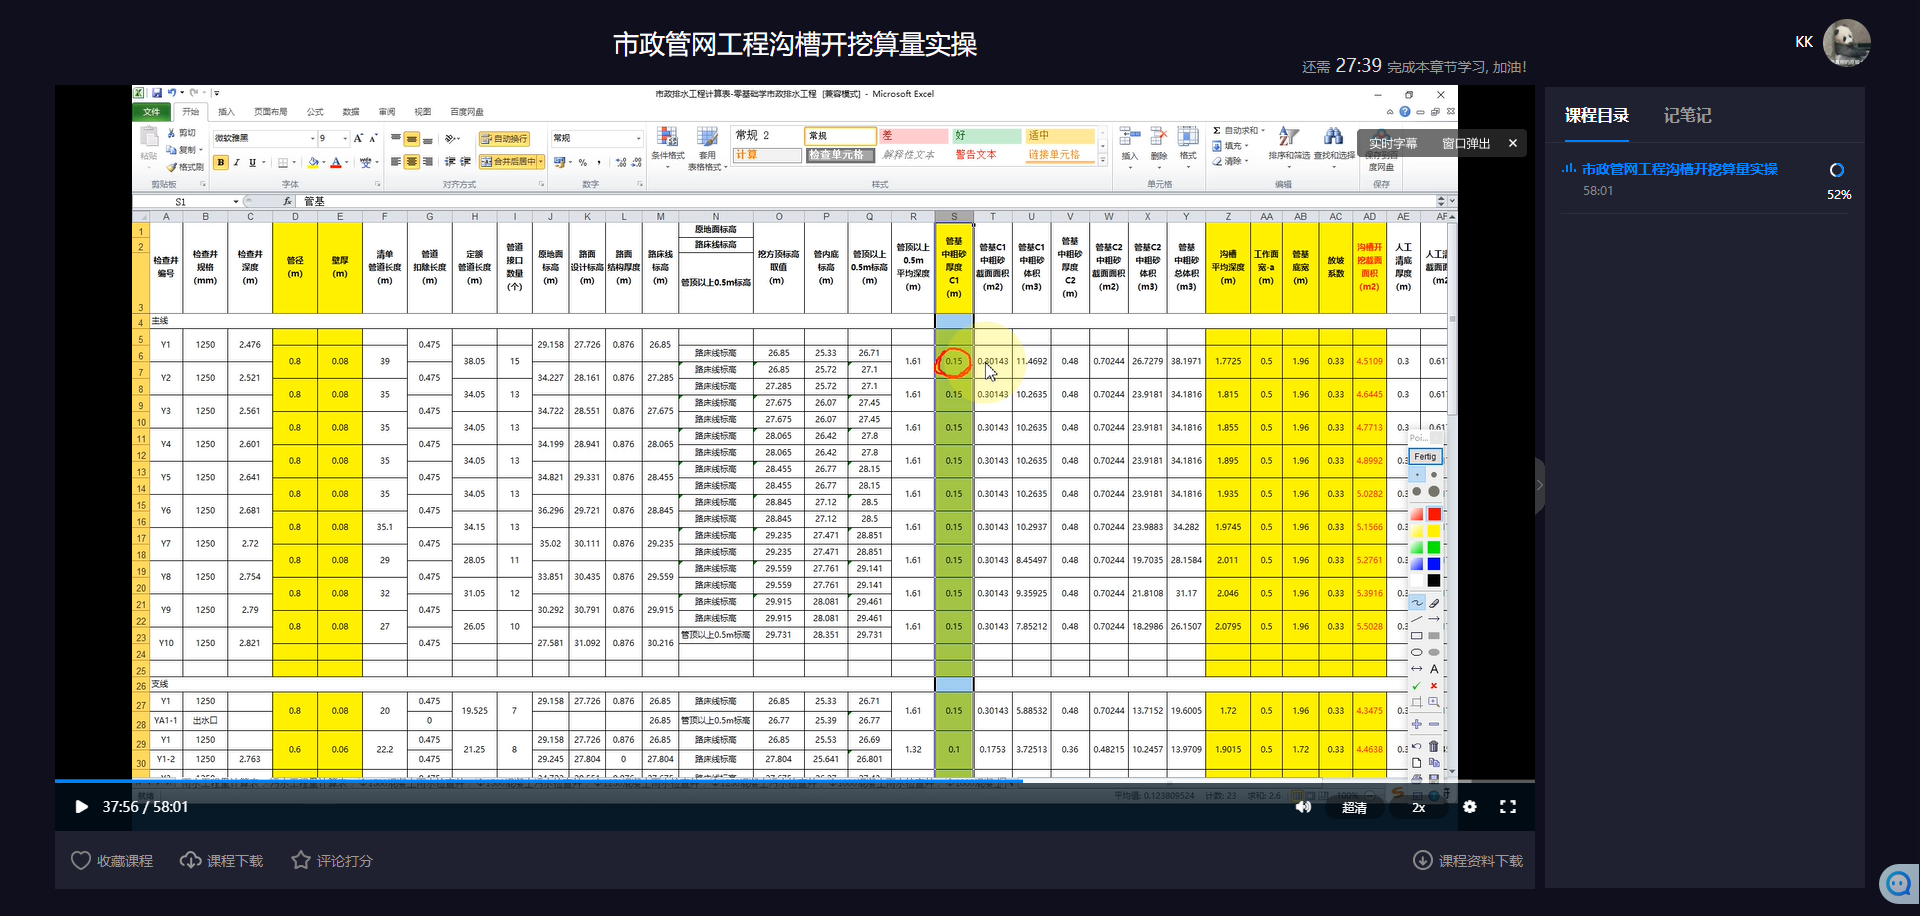The width and height of the screenshot is (1920, 916).
Task: Click the trash can icon in drawing palette
Action: point(1434,746)
